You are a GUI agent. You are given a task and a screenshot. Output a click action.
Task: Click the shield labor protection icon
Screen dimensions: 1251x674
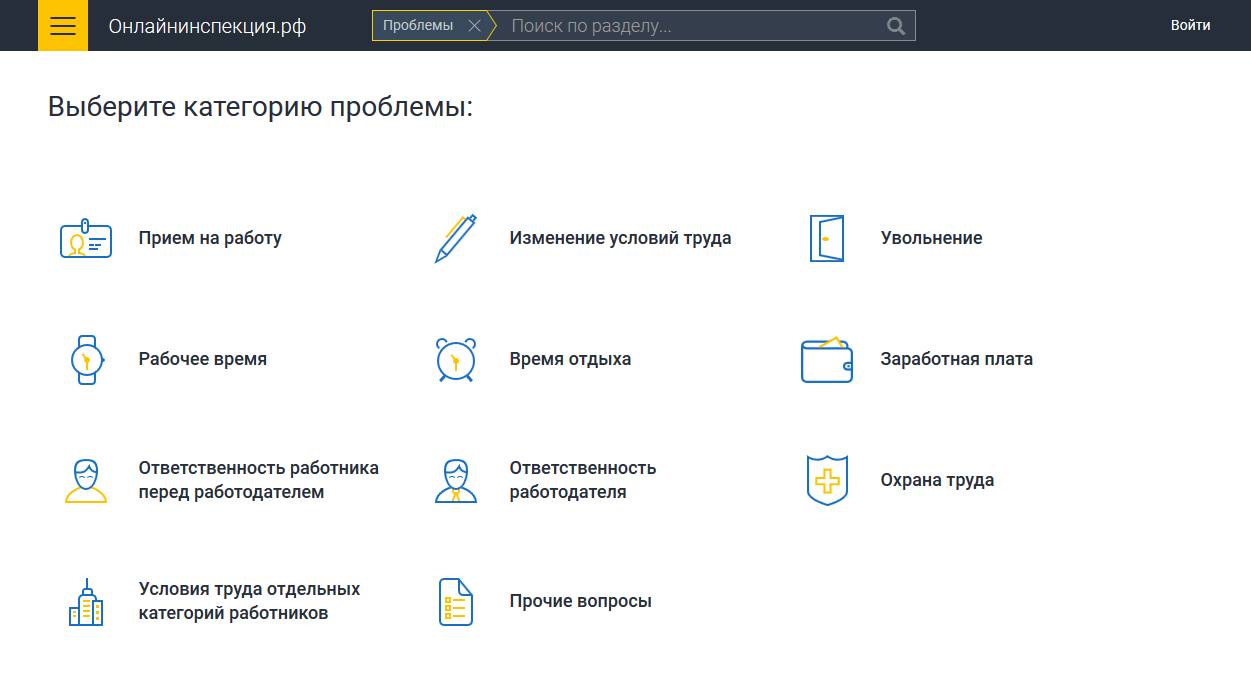coord(827,481)
